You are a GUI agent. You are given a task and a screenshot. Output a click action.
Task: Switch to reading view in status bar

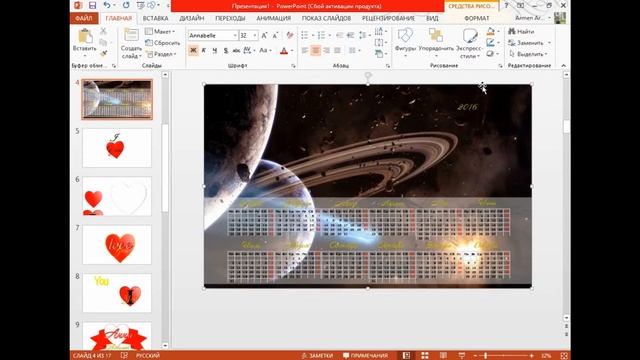point(443,356)
